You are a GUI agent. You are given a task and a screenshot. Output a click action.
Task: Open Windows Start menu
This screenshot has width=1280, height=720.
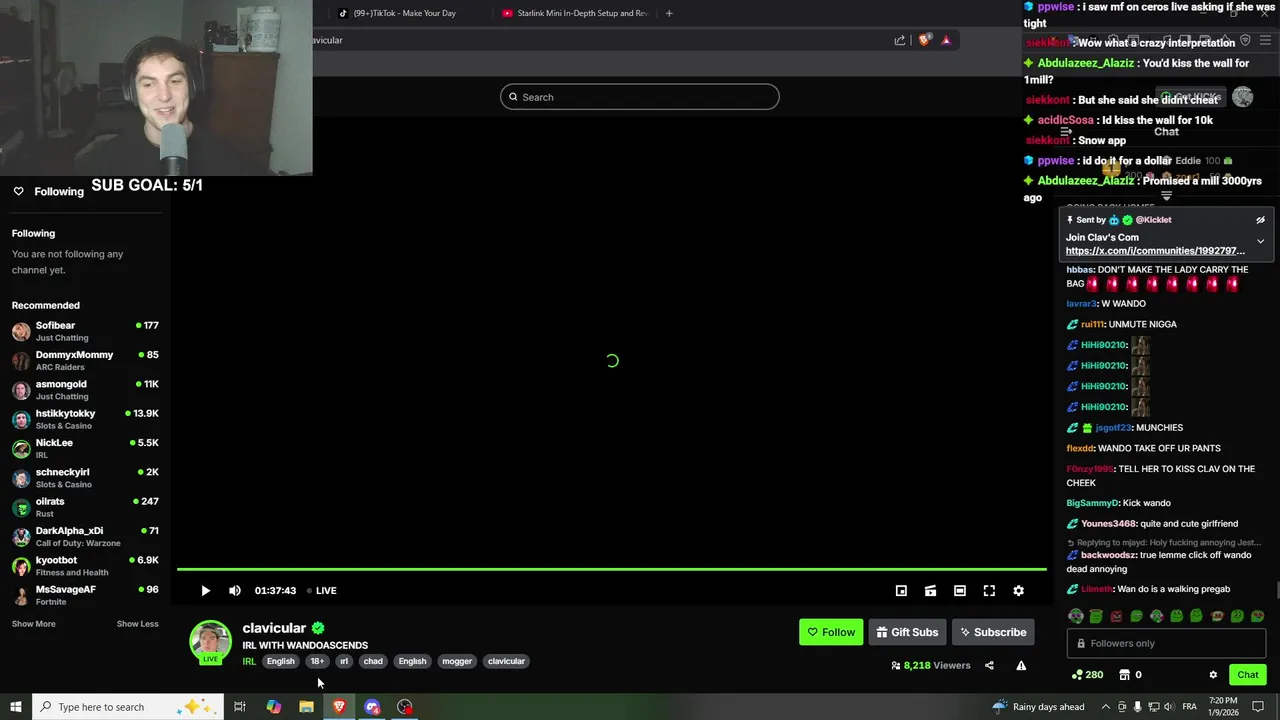click(x=16, y=707)
